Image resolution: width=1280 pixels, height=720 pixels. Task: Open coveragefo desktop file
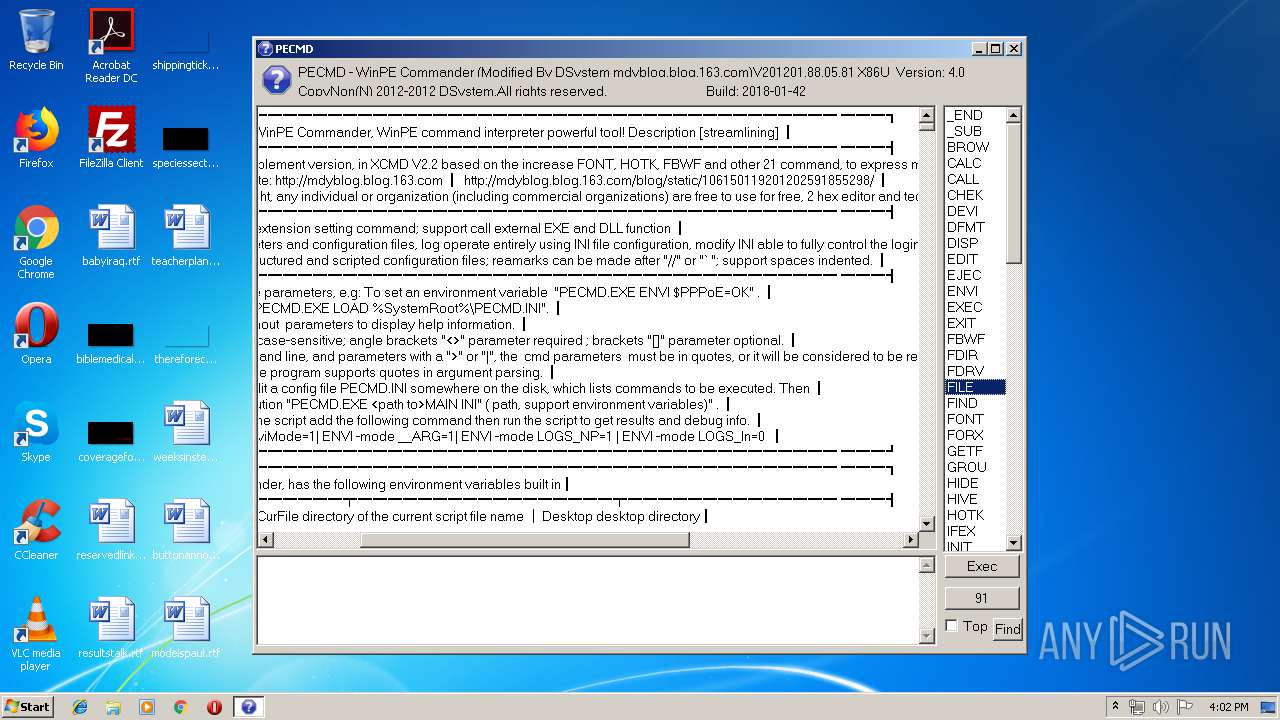point(111,440)
